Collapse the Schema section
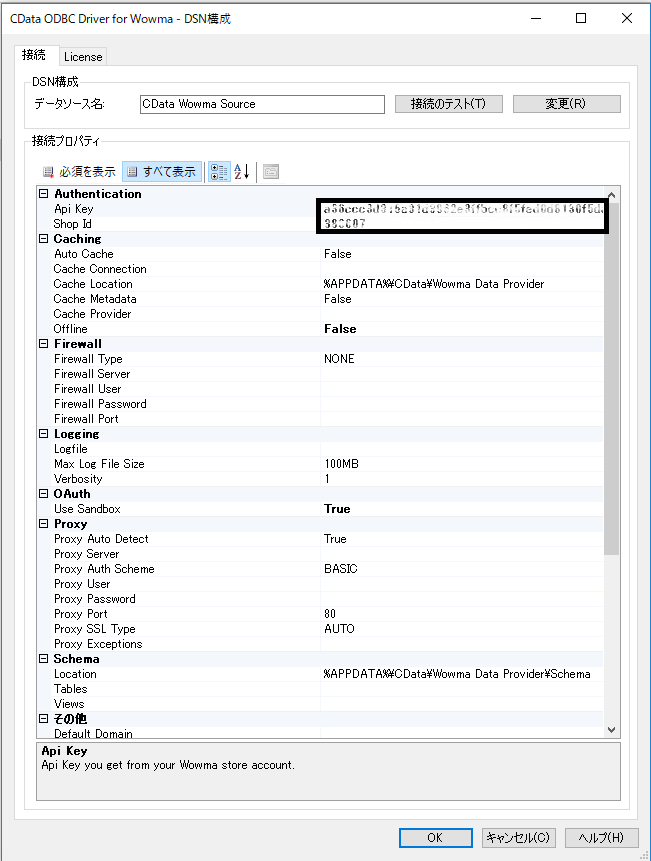Screen dimensions: 651x861 pos(43,658)
